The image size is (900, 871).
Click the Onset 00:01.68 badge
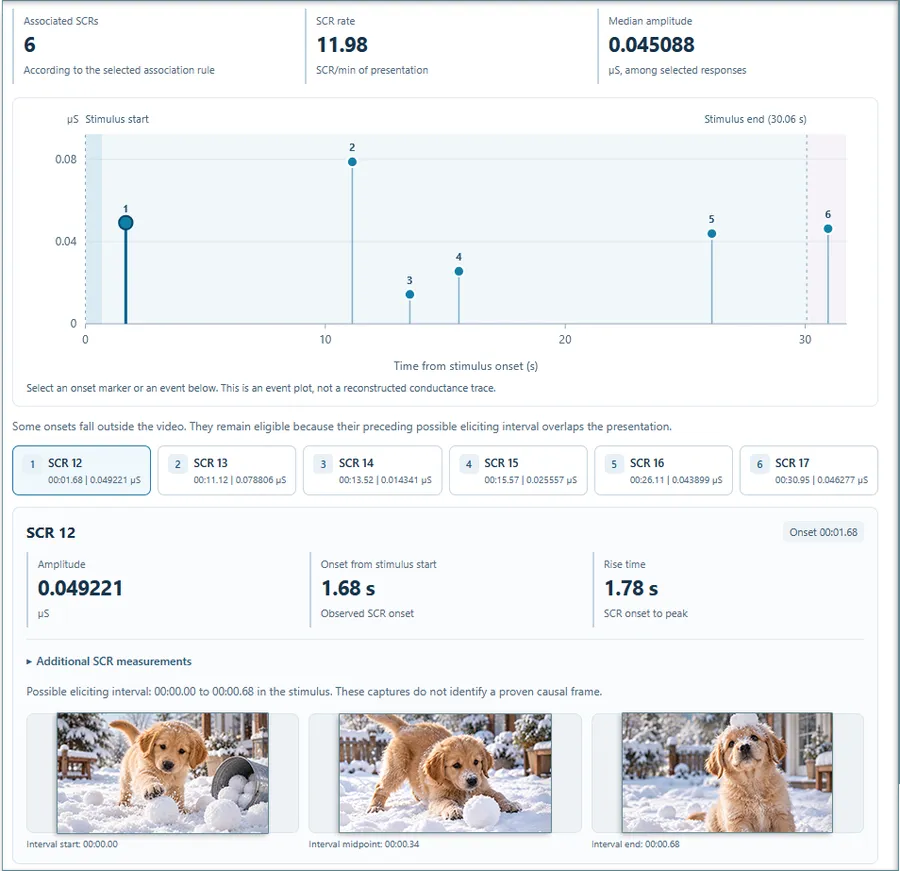pyautogui.click(x=823, y=532)
